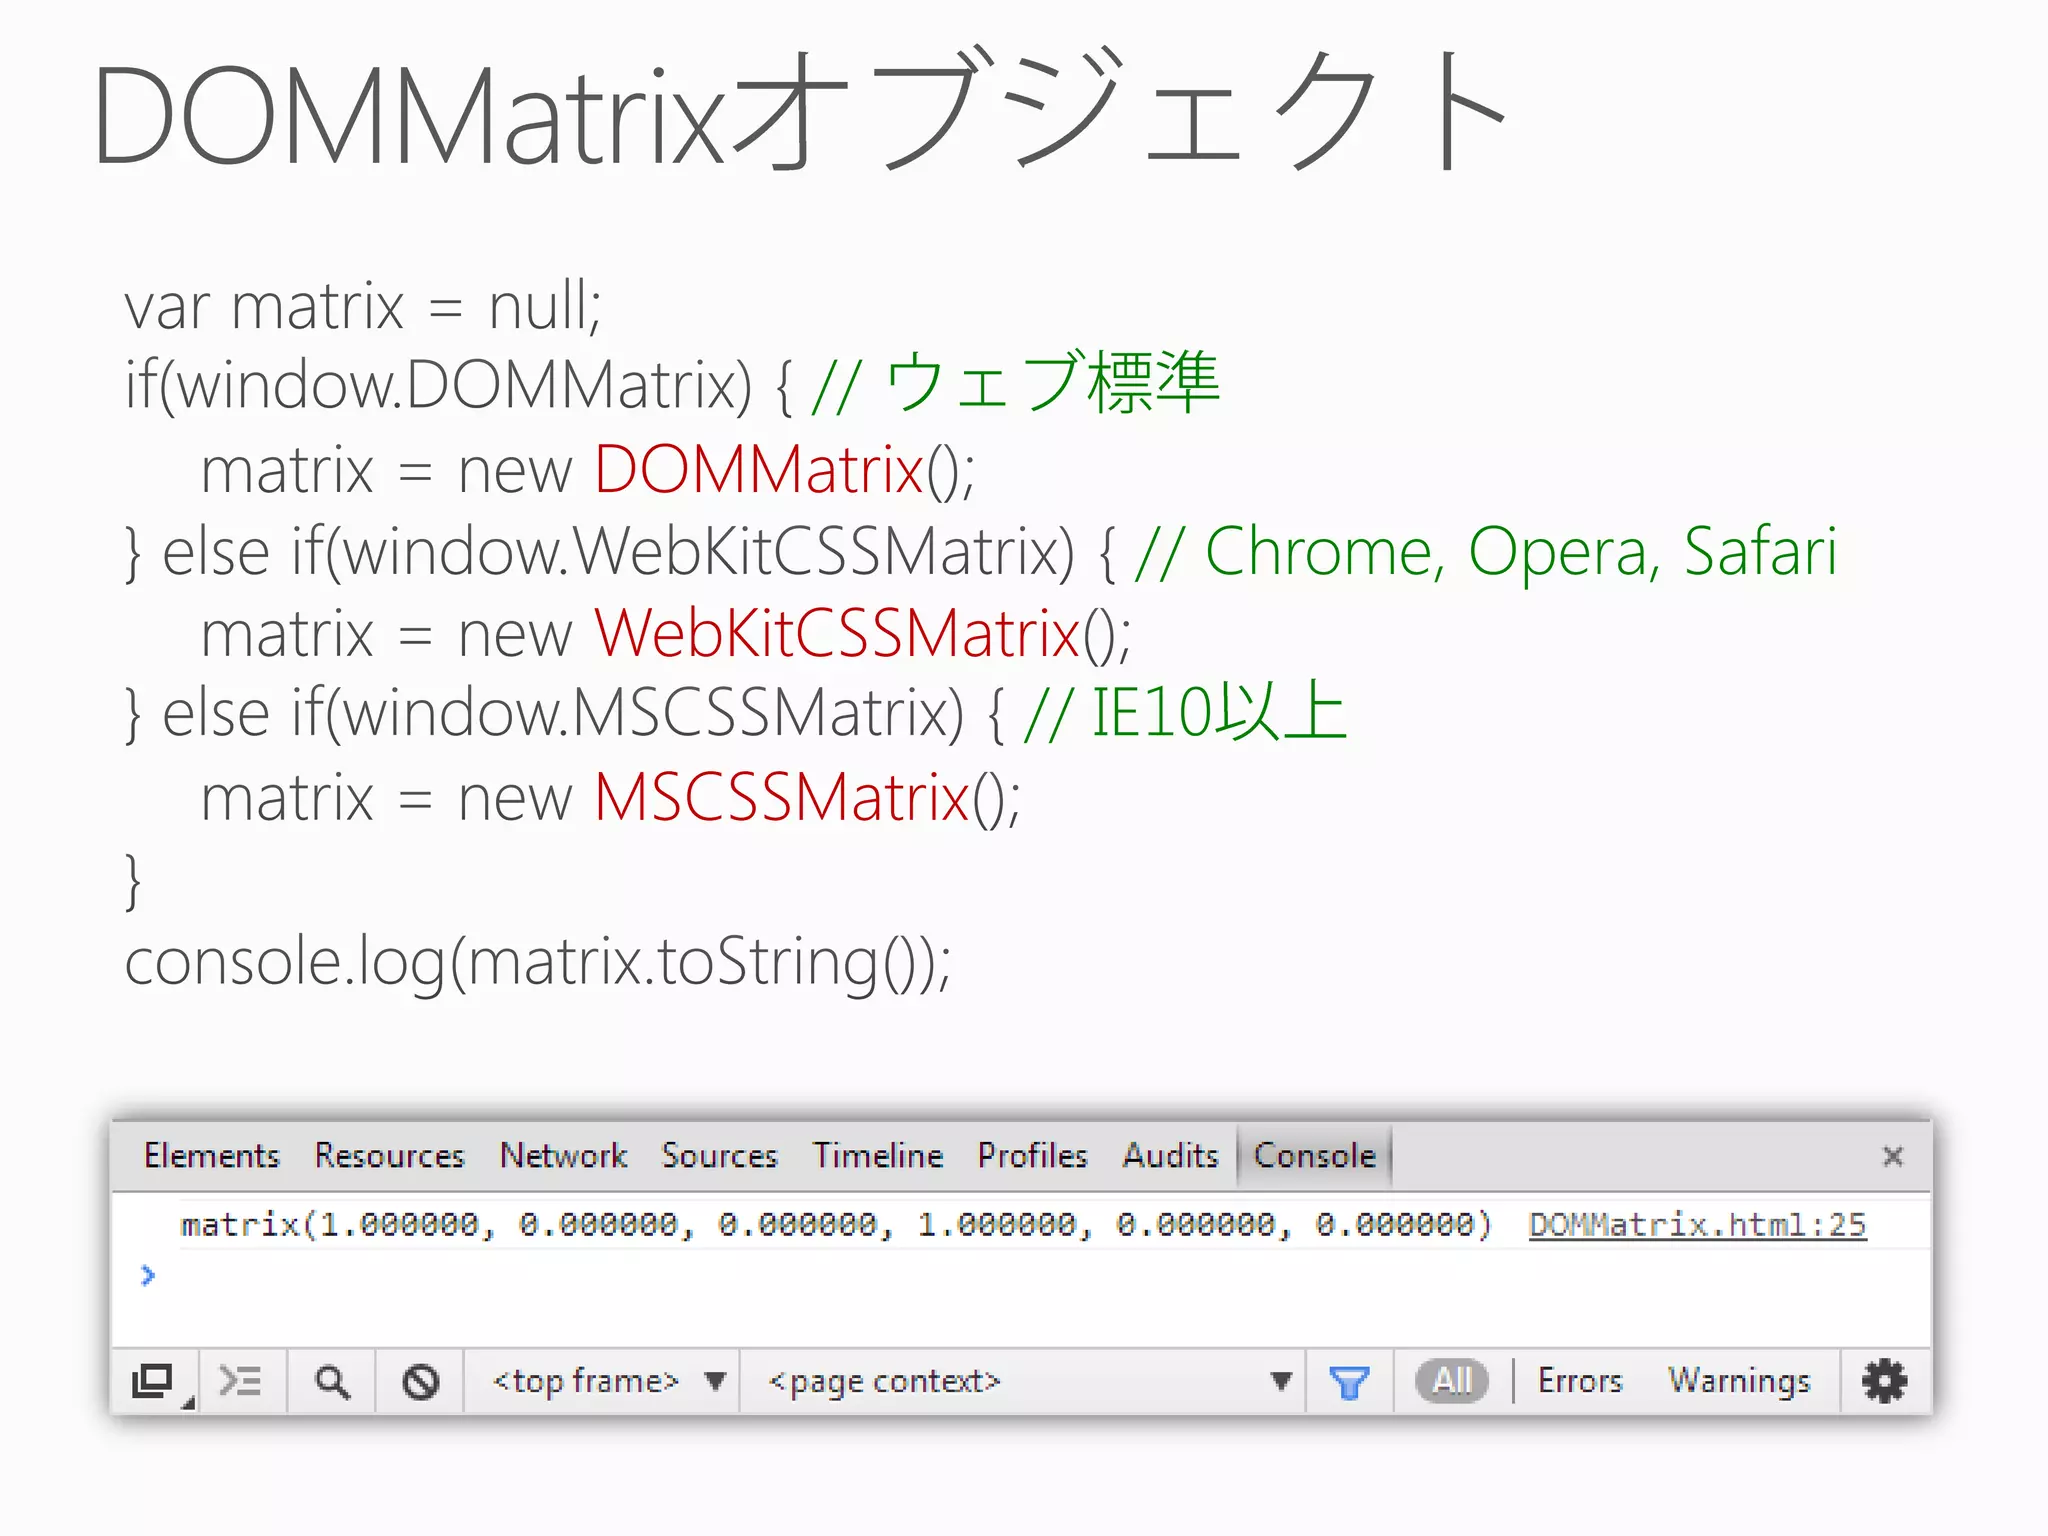Click the console prompt chevron

pyautogui.click(x=148, y=1275)
